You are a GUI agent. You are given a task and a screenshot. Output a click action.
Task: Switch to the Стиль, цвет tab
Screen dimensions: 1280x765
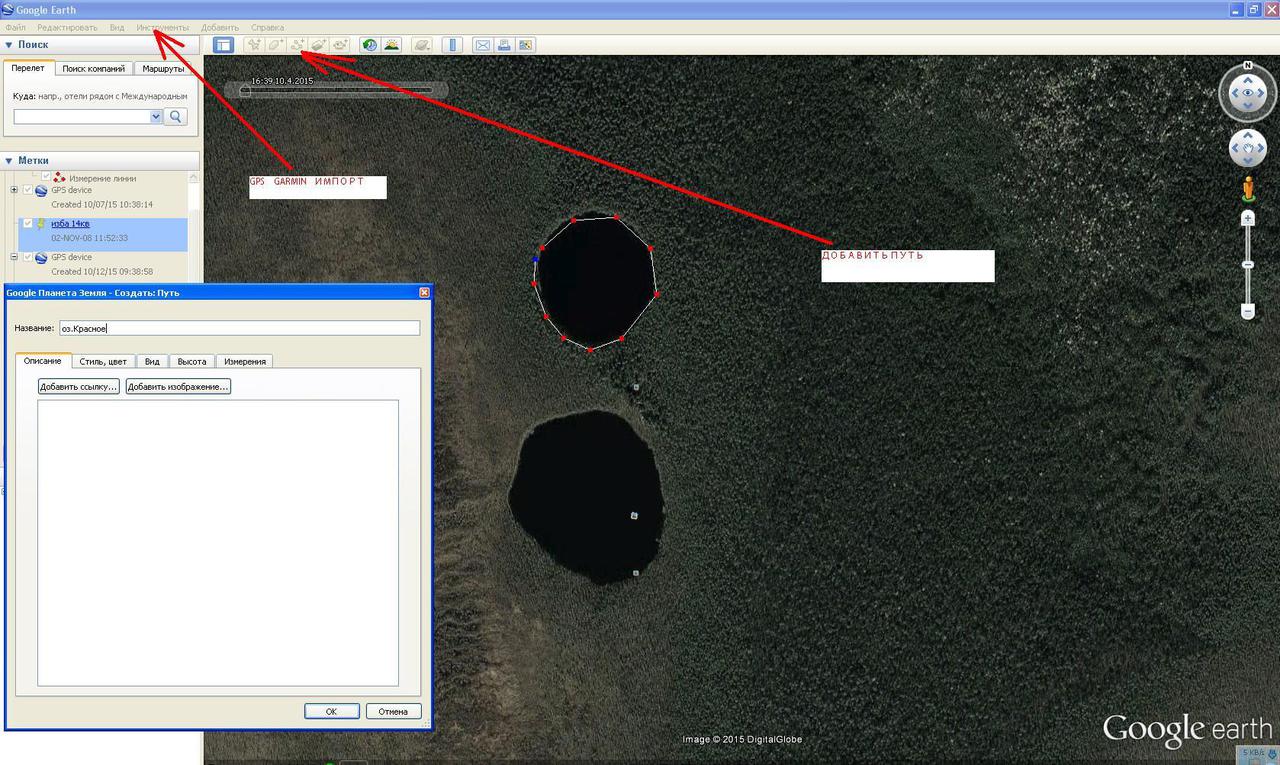tap(104, 362)
